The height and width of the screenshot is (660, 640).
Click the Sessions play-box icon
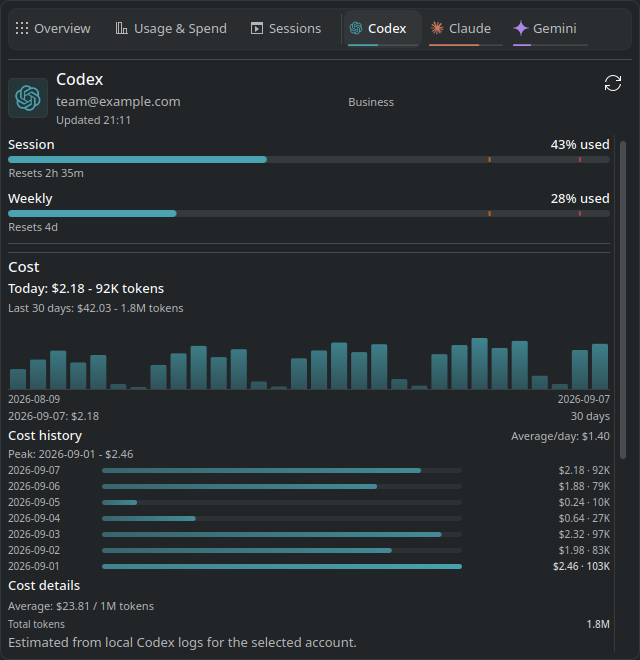tap(257, 29)
